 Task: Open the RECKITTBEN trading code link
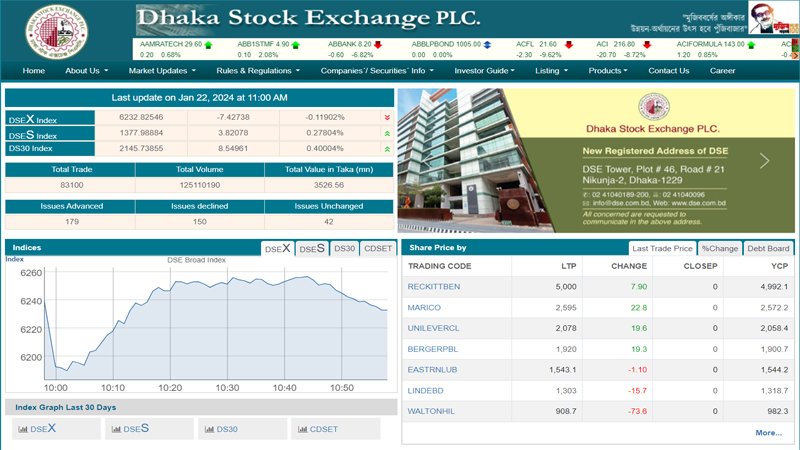click(x=434, y=287)
